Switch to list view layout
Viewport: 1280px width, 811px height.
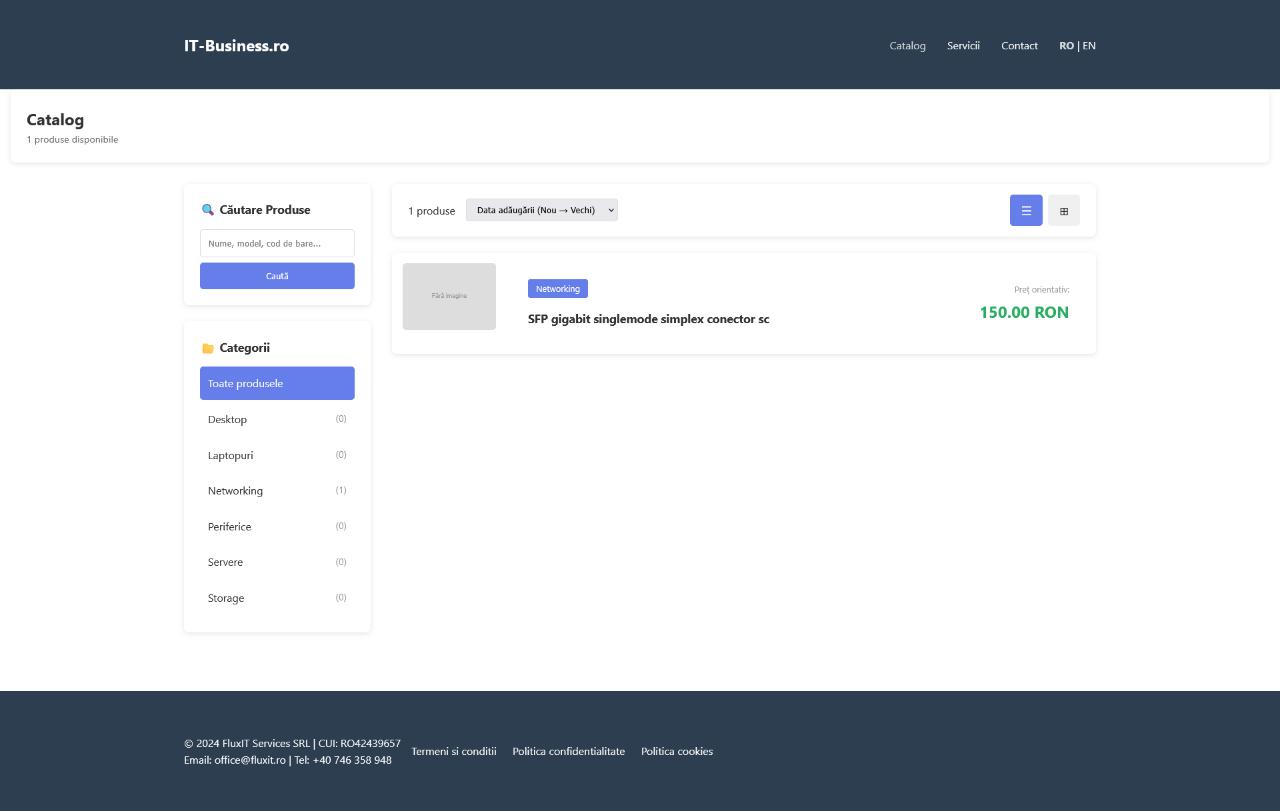click(x=1026, y=211)
